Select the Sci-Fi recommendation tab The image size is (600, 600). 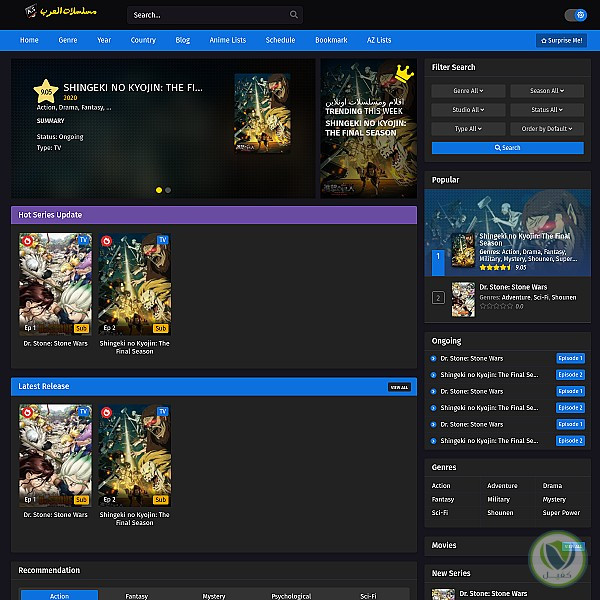point(368,595)
